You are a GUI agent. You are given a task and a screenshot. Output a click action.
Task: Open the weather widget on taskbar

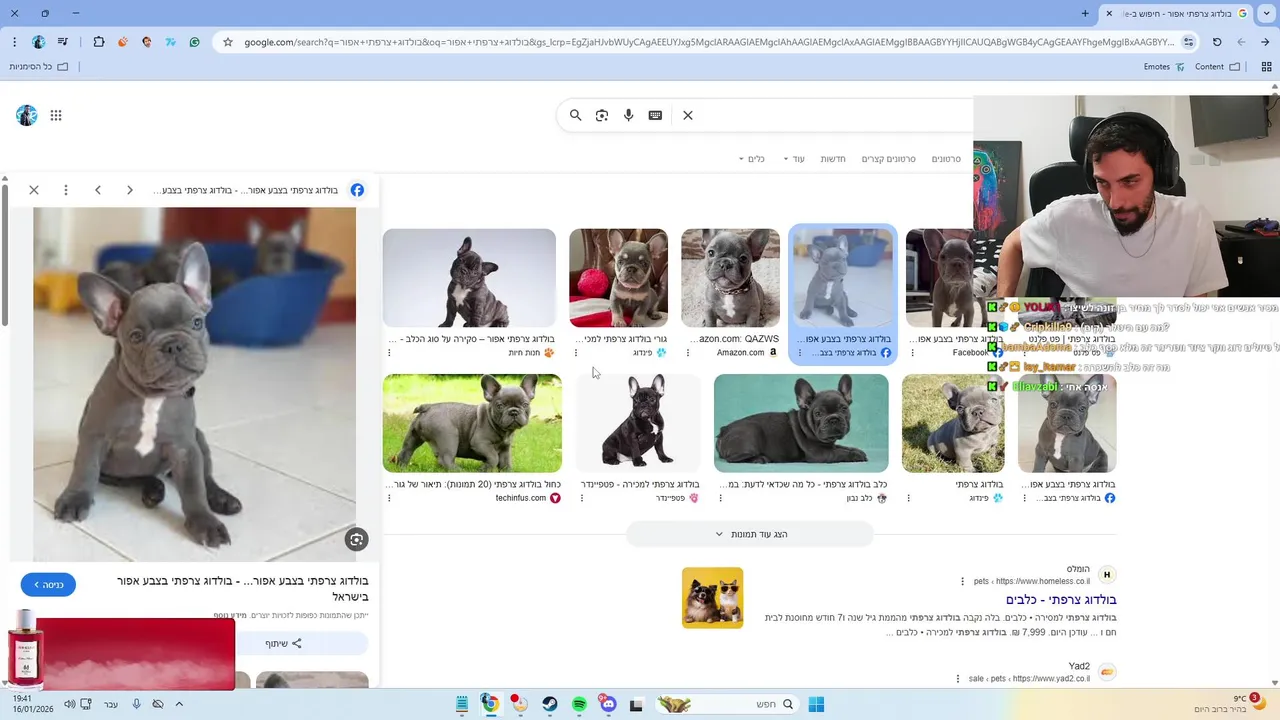point(1228,704)
